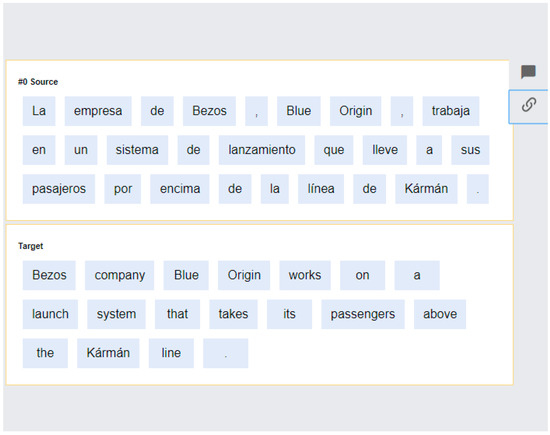Choose target token 'passengers'

click(363, 314)
